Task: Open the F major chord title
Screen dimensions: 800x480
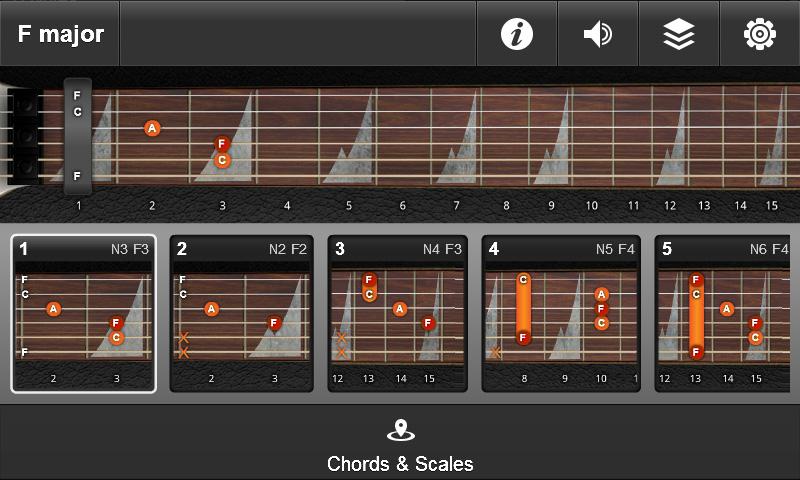Action: click(x=60, y=34)
